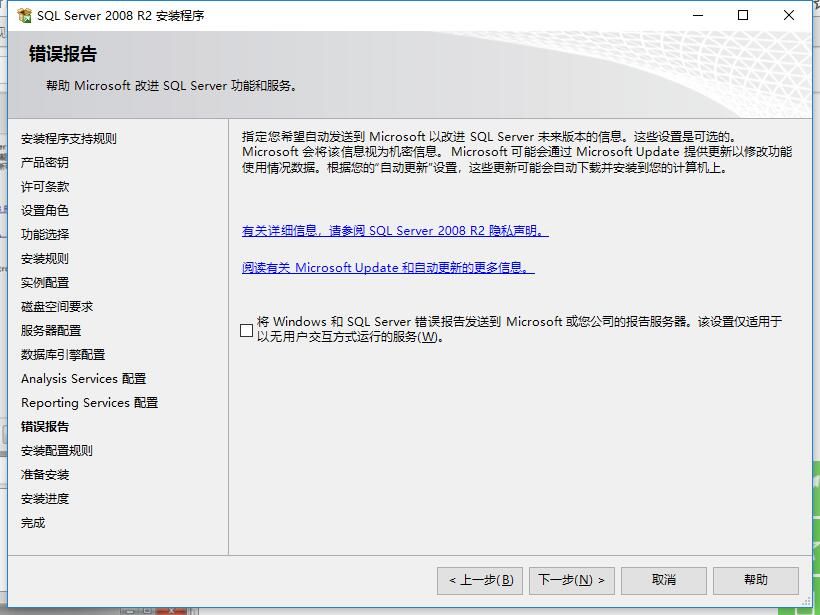Select 设置角色 step in sidebar

point(44,211)
